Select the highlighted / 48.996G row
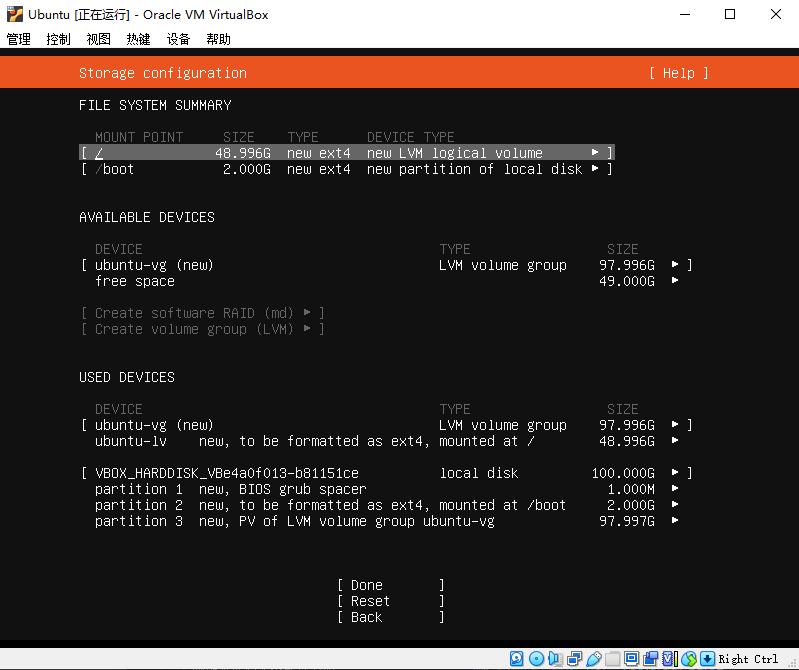The image size is (799, 670). tap(347, 153)
